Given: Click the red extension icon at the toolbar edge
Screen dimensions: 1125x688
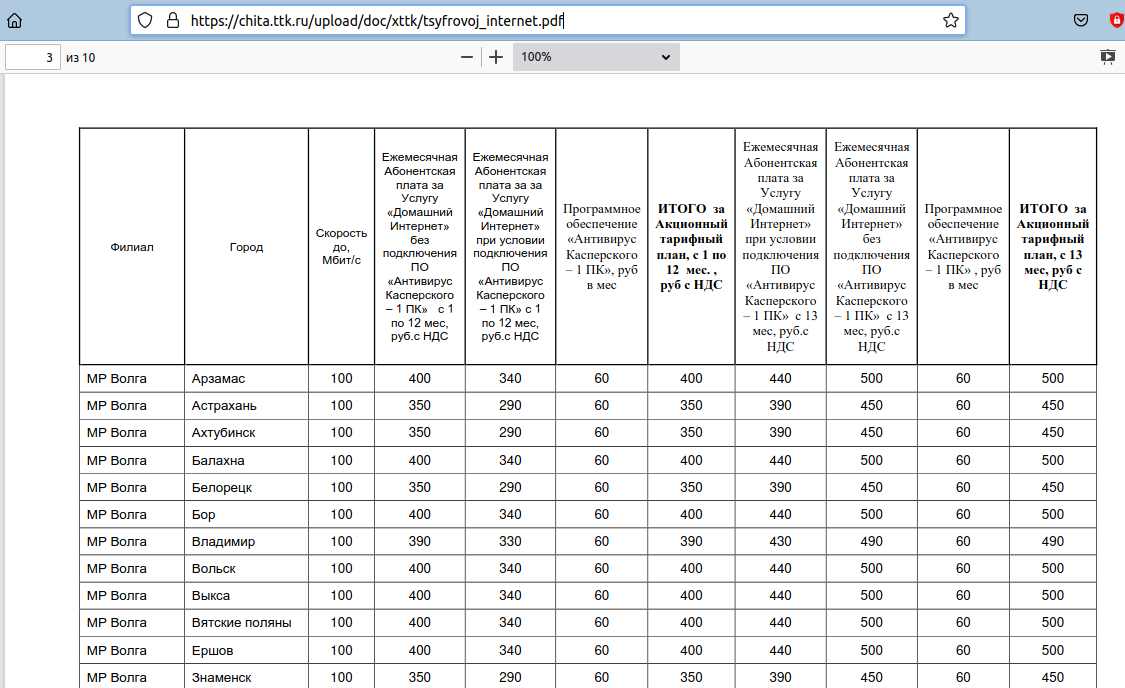Looking at the screenshot, I should pos(1117,20).
